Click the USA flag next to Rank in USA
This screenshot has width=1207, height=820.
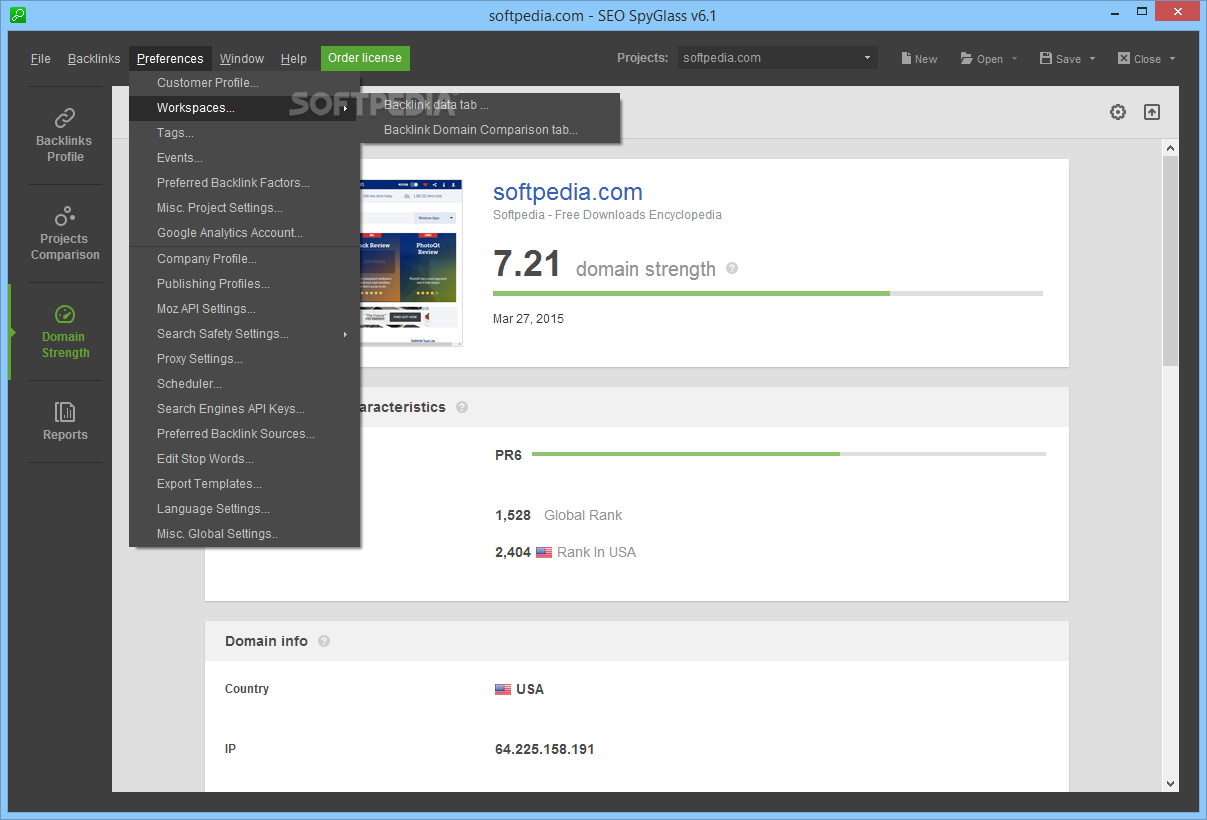pos(544,552)
